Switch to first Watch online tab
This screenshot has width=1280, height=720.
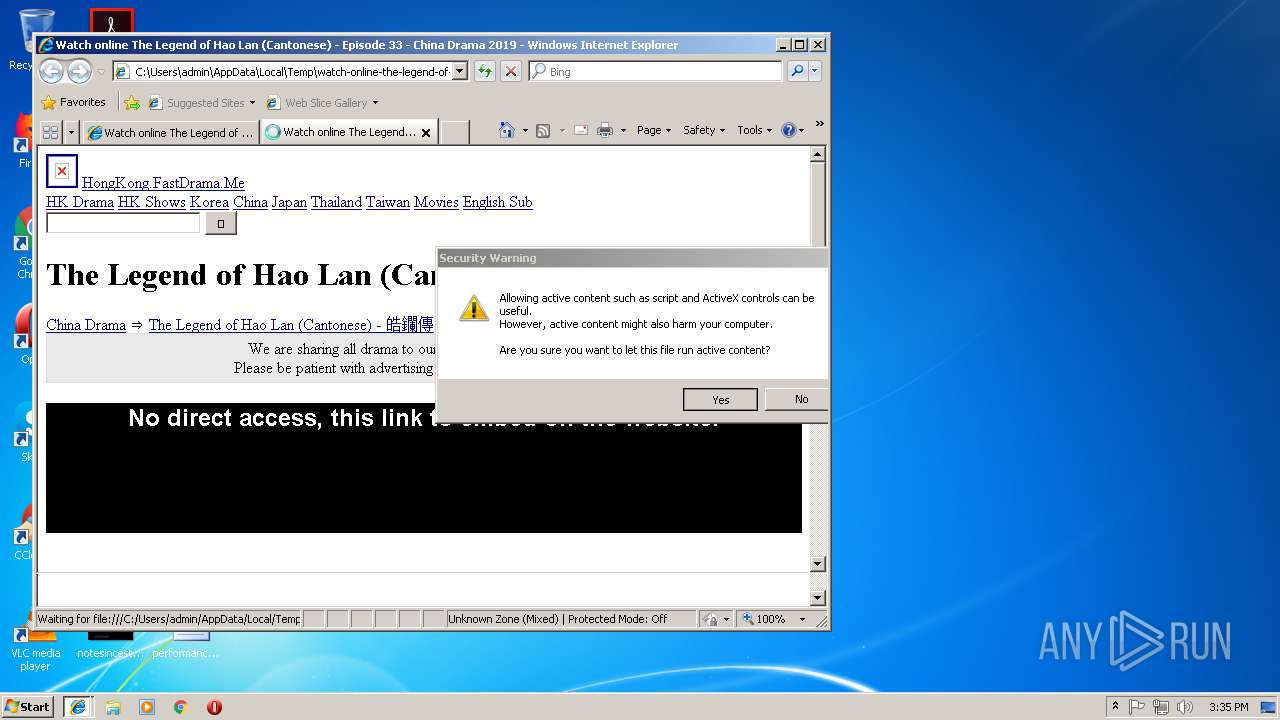[x=170, y=132]
